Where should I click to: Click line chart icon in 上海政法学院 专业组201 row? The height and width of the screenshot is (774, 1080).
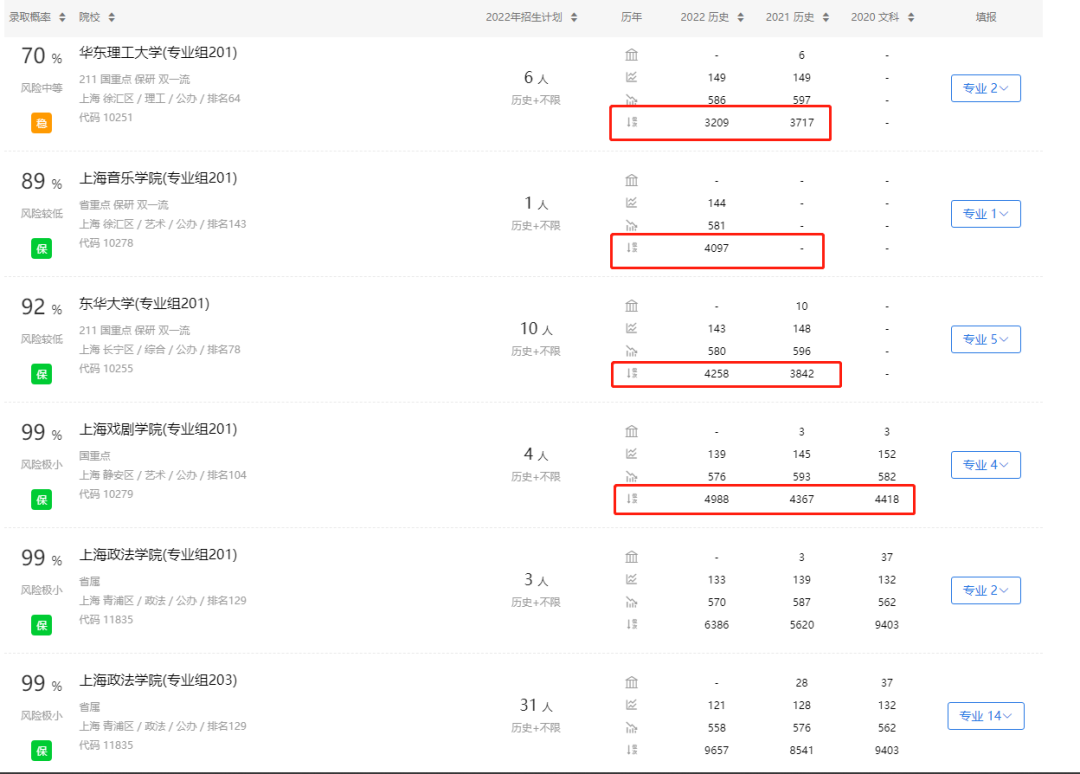pos(631,579)
